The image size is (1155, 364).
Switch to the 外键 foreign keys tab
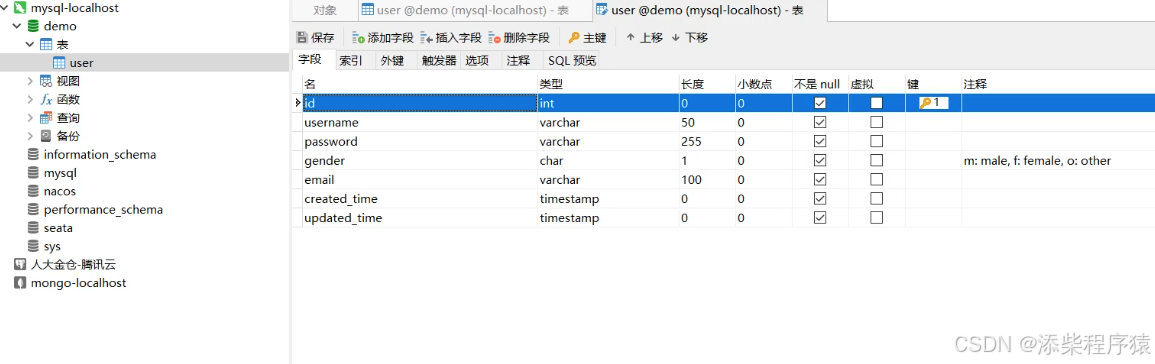click(x=393, y=60)
